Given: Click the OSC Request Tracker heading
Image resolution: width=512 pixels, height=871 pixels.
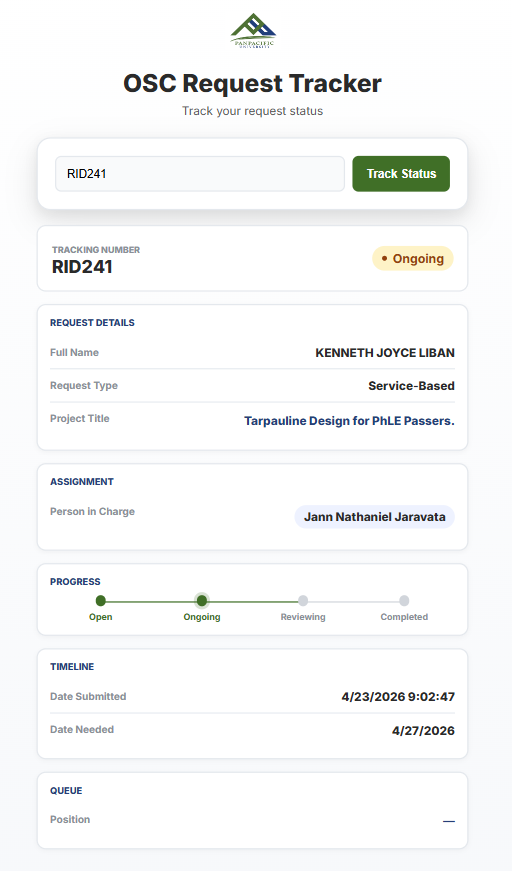Looking at the screenshot, I should coord(253,83).
